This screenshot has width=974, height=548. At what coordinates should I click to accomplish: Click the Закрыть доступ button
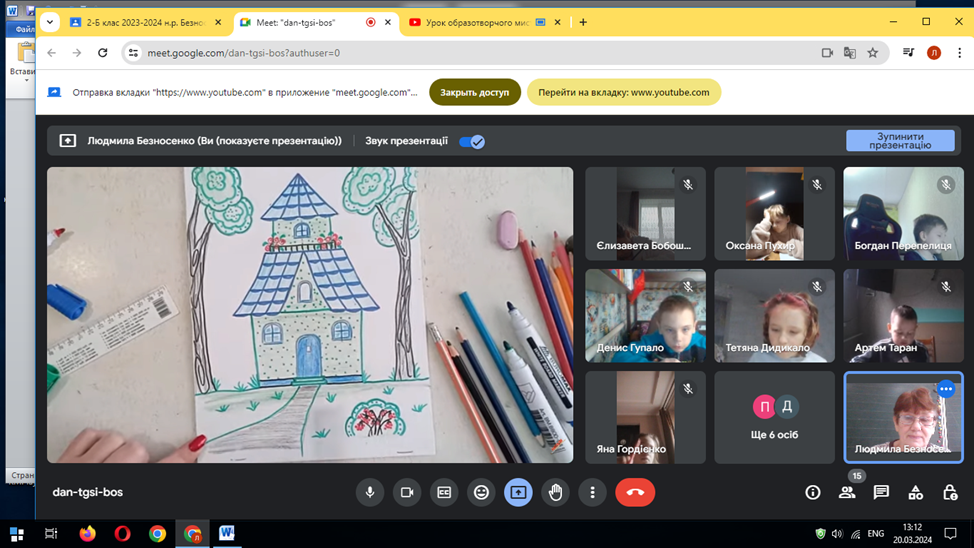(475, 92)
